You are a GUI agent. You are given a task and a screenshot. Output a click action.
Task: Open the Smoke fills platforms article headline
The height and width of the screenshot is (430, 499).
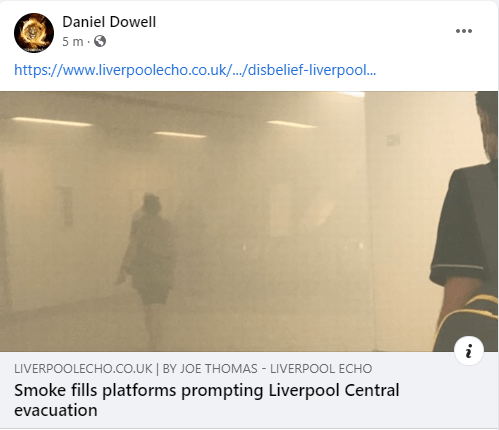pos(207,400)
